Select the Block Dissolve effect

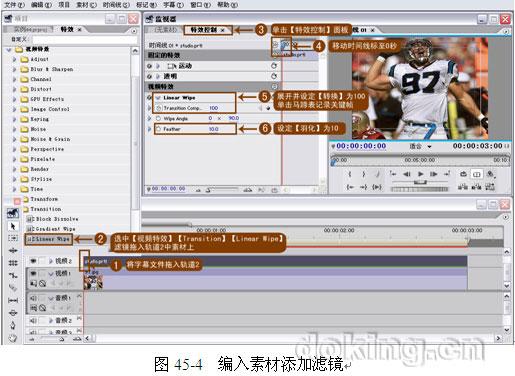click(53, 219)
